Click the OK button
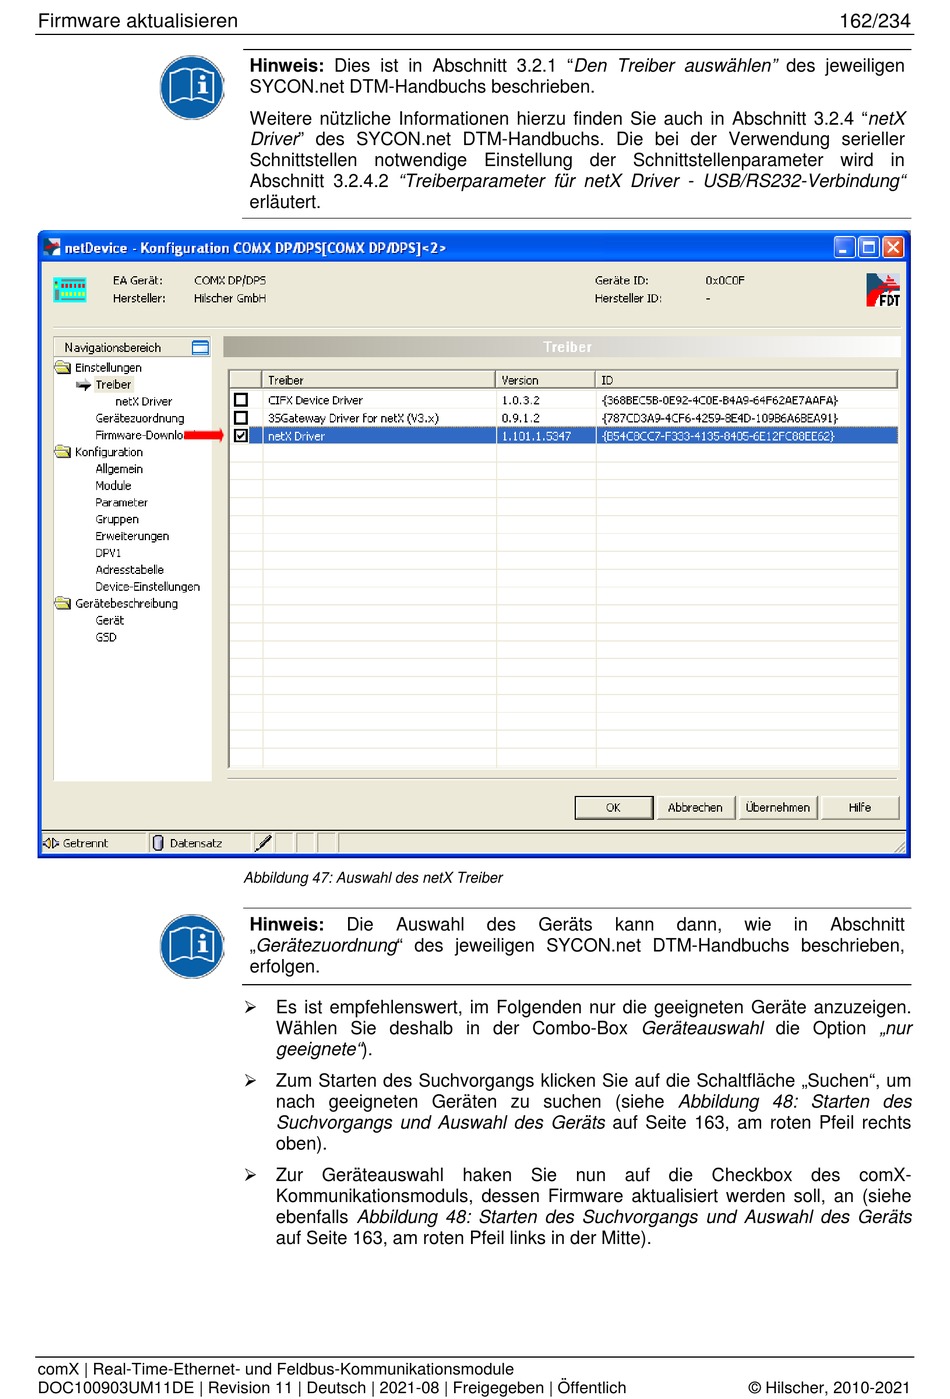Viewport: 950px width, 1399px height. coord(613,807)
